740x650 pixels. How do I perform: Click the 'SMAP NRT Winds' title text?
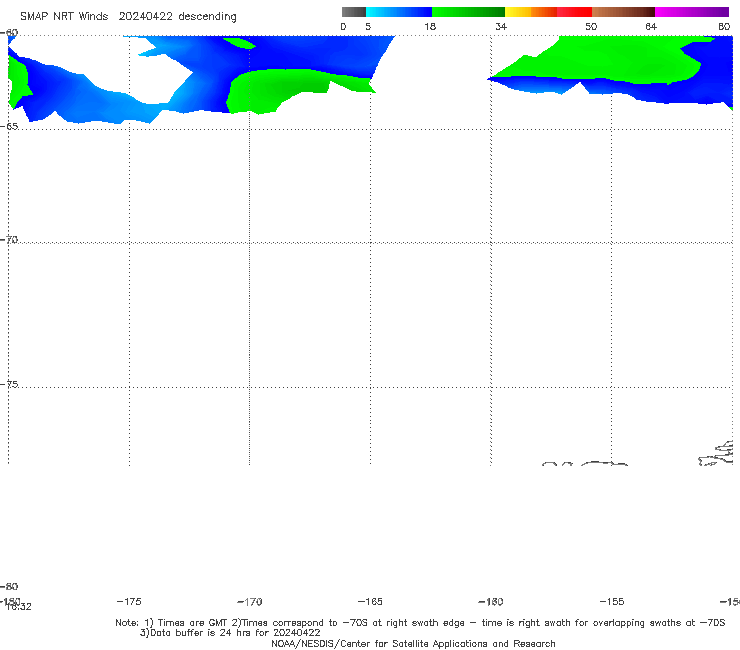[x=64, y=16]
